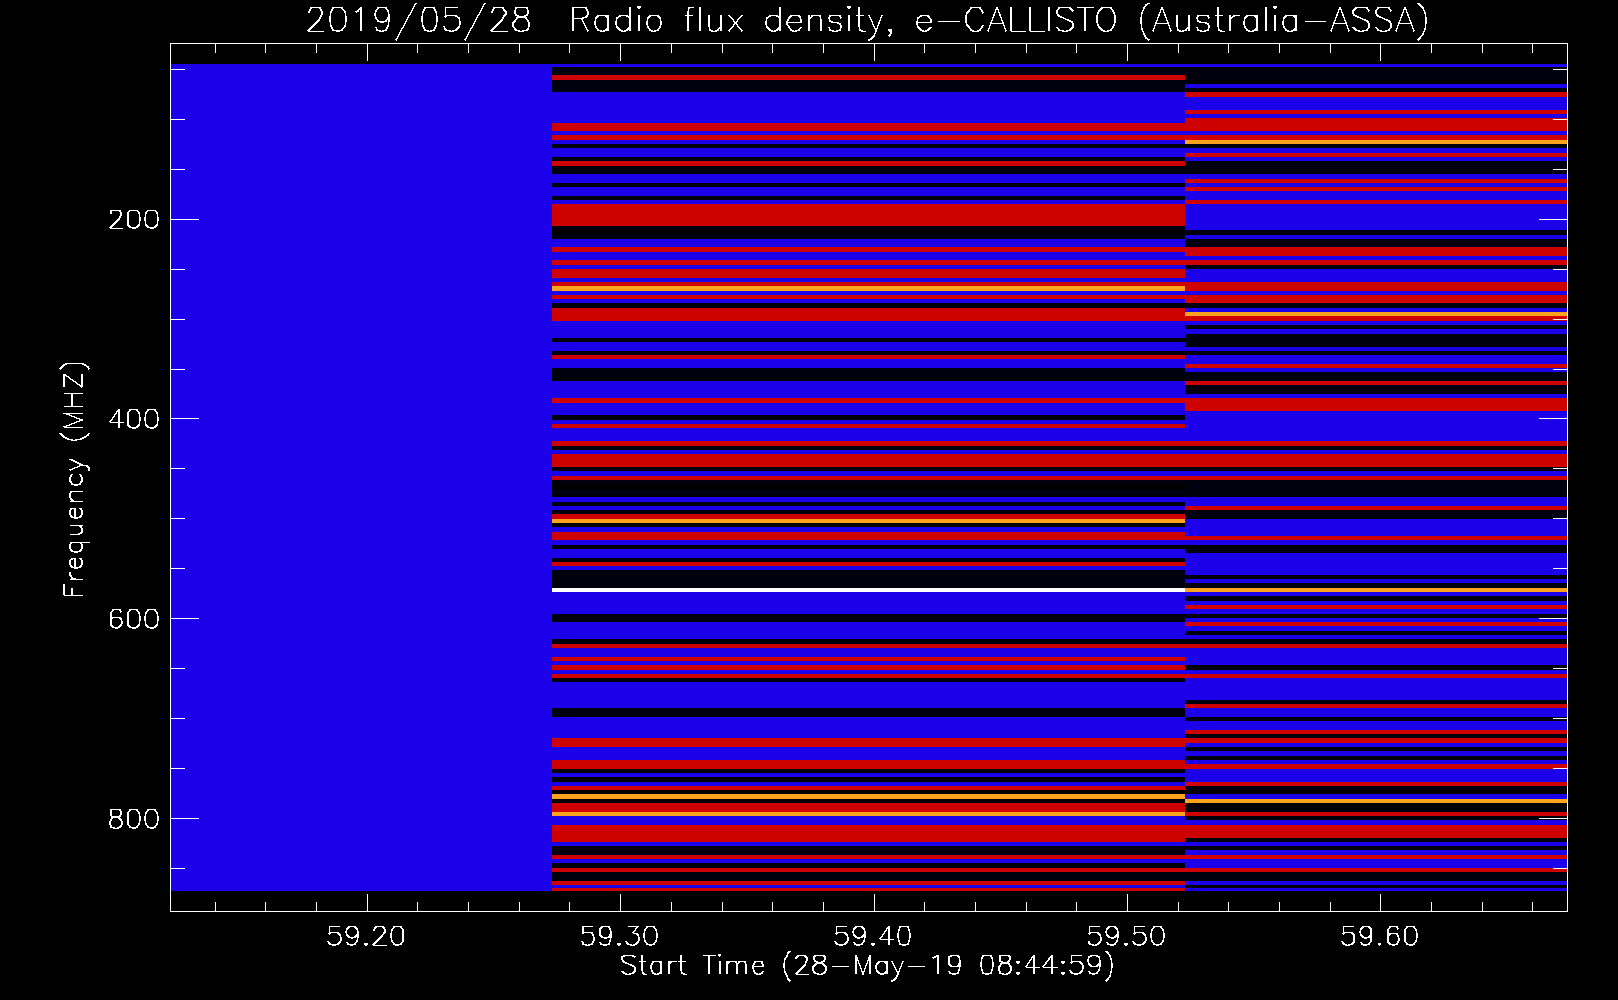Click the 600 frequency tick label
1618x1000 pixels.
point(133,619)
